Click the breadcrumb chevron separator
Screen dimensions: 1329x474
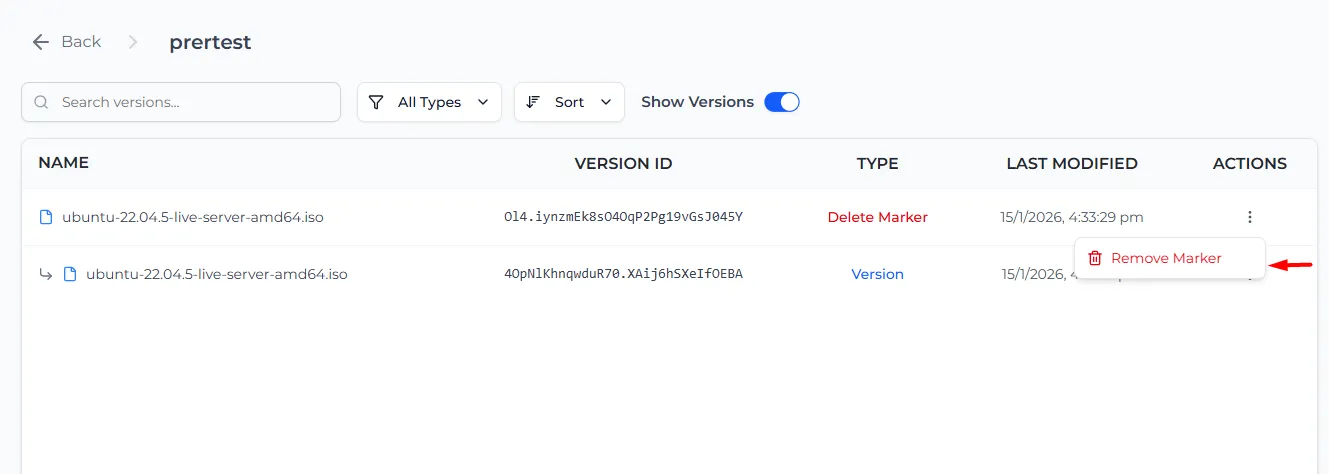[133, 42]
